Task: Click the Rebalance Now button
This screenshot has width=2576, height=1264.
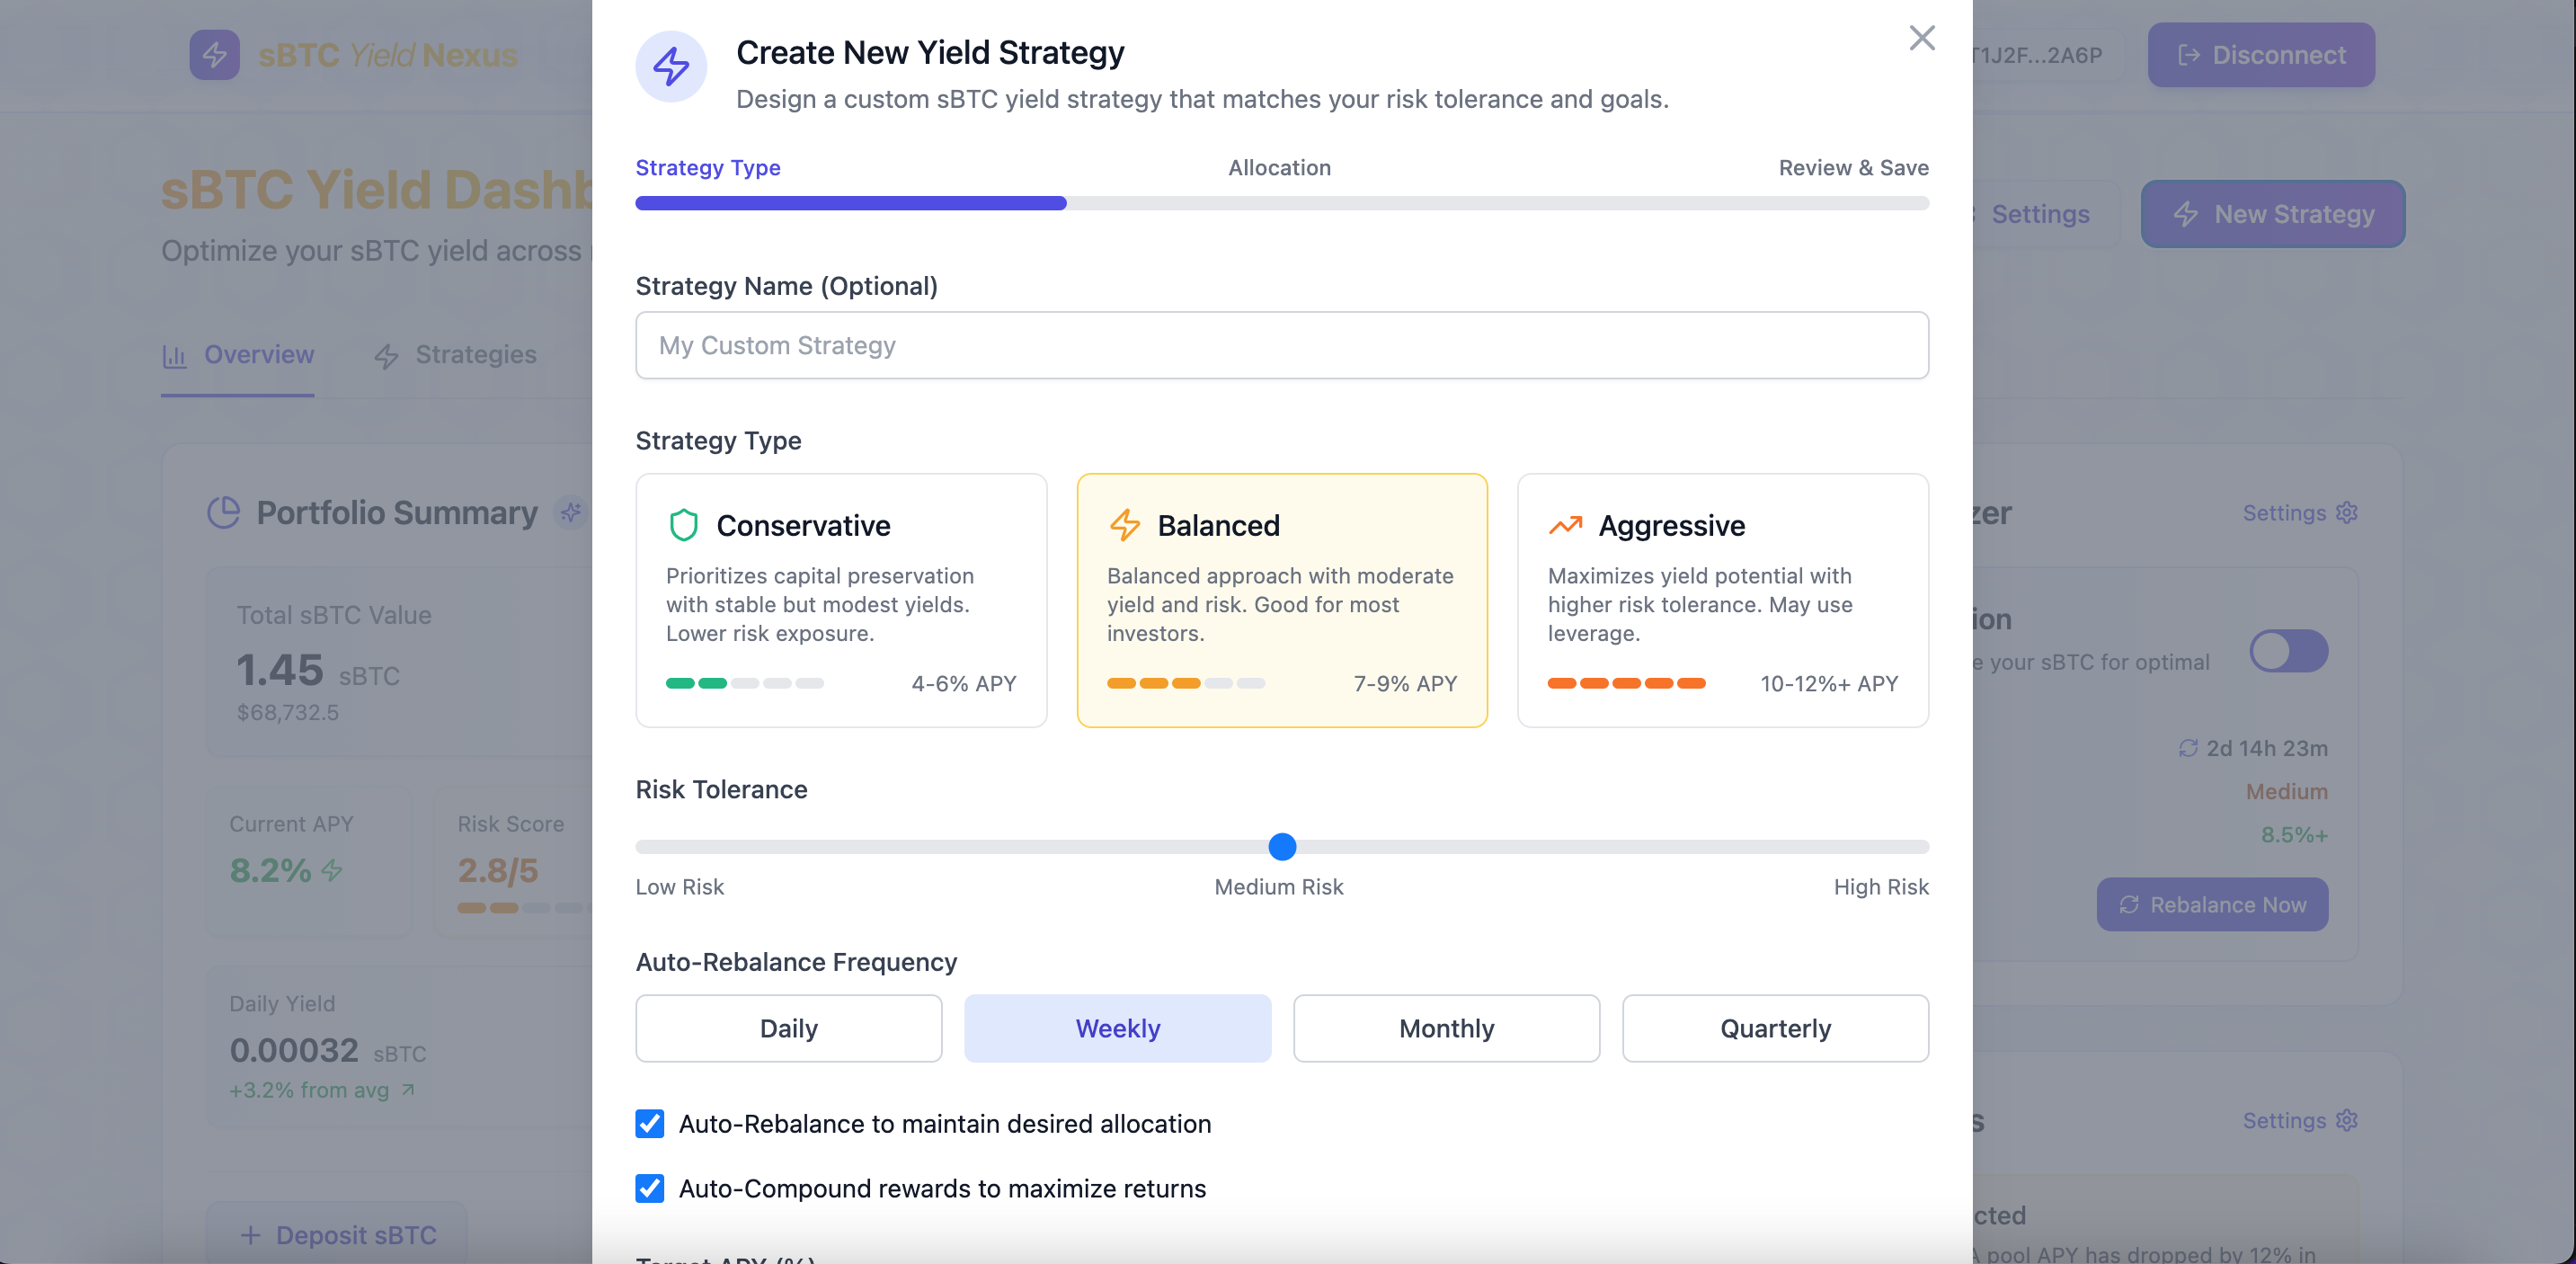Action: [x=2211, y=904]
